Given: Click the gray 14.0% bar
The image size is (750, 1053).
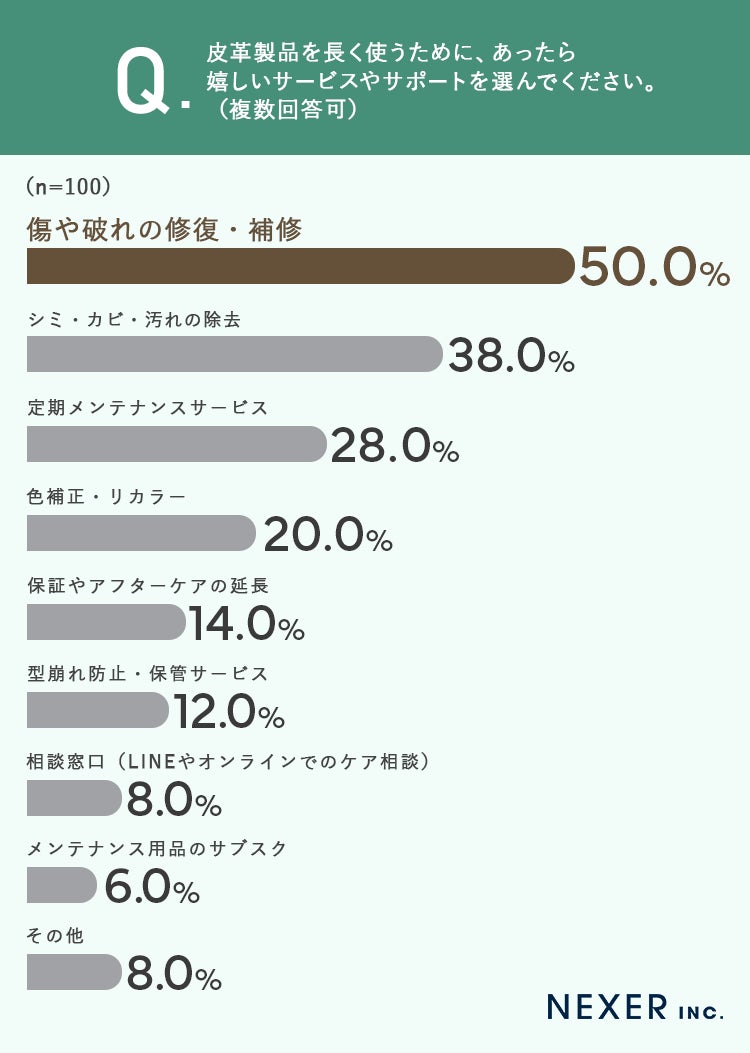Looking at the screenshot, I should (105, 622).
